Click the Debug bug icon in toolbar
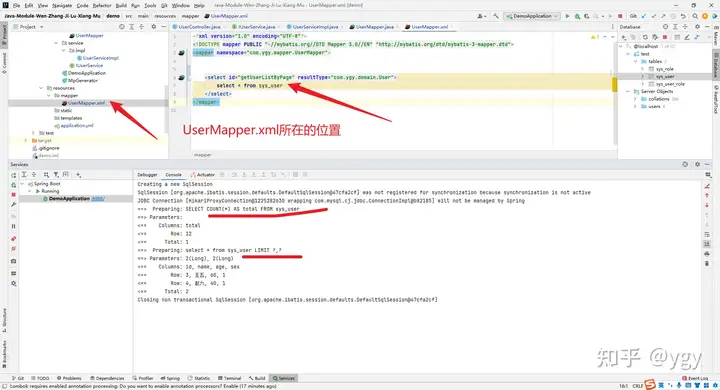The image size is (720, 390). coord(577,16)
